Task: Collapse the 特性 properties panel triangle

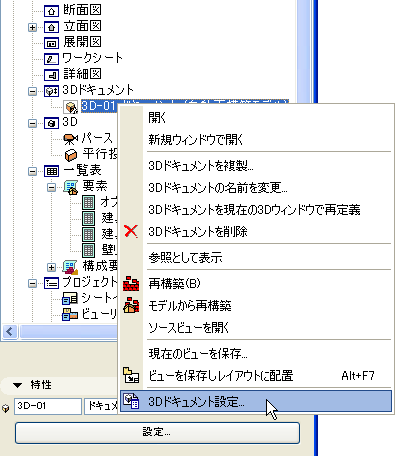Action: [18, 385]
